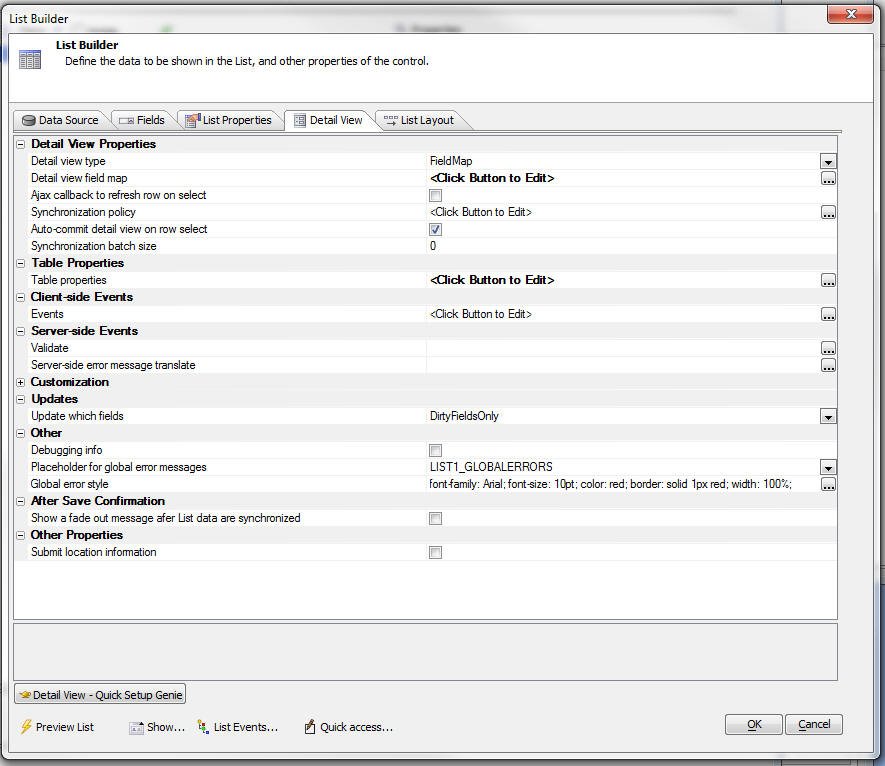885x766 pixels.
Task: Click the OK button
Action: pos(753,724)
